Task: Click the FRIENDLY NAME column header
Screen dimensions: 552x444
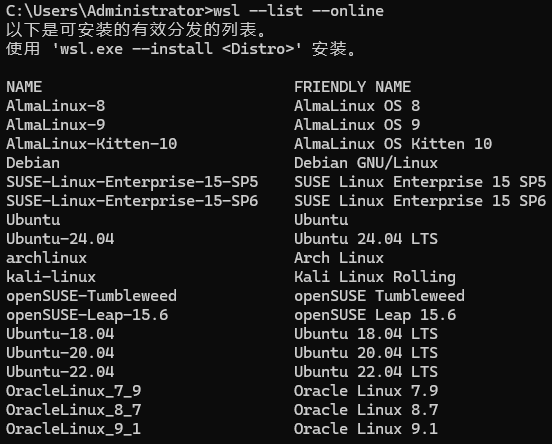Action: point(352,87)
